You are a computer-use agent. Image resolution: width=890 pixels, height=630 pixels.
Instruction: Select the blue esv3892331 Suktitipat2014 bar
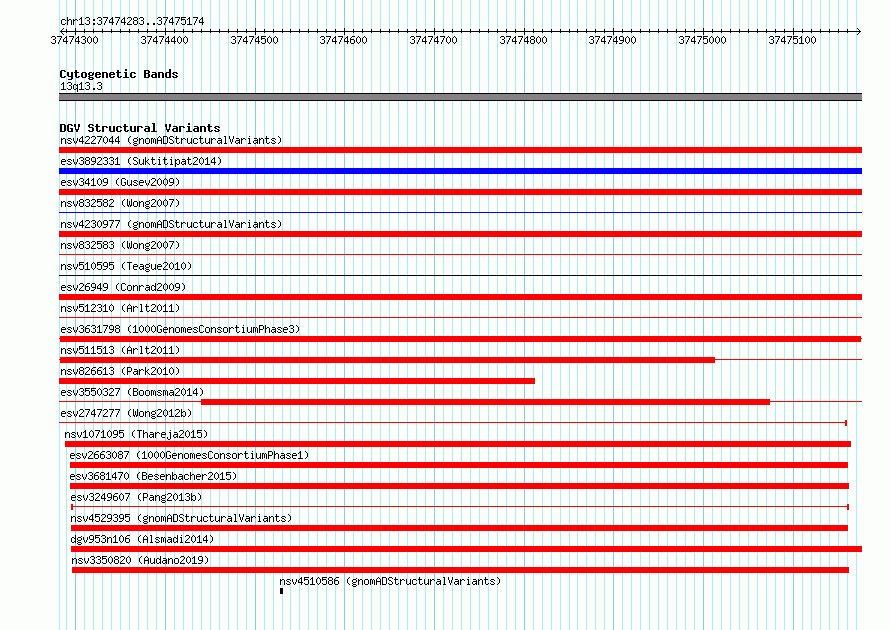460,171
